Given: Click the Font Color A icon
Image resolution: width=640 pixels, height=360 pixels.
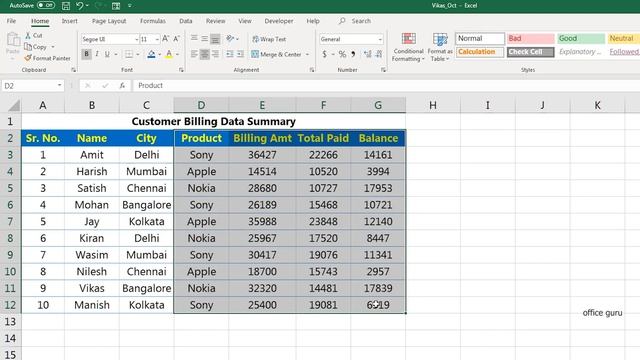Looking at the screenshot, I should pyautogui.click(x=169, y=54).
